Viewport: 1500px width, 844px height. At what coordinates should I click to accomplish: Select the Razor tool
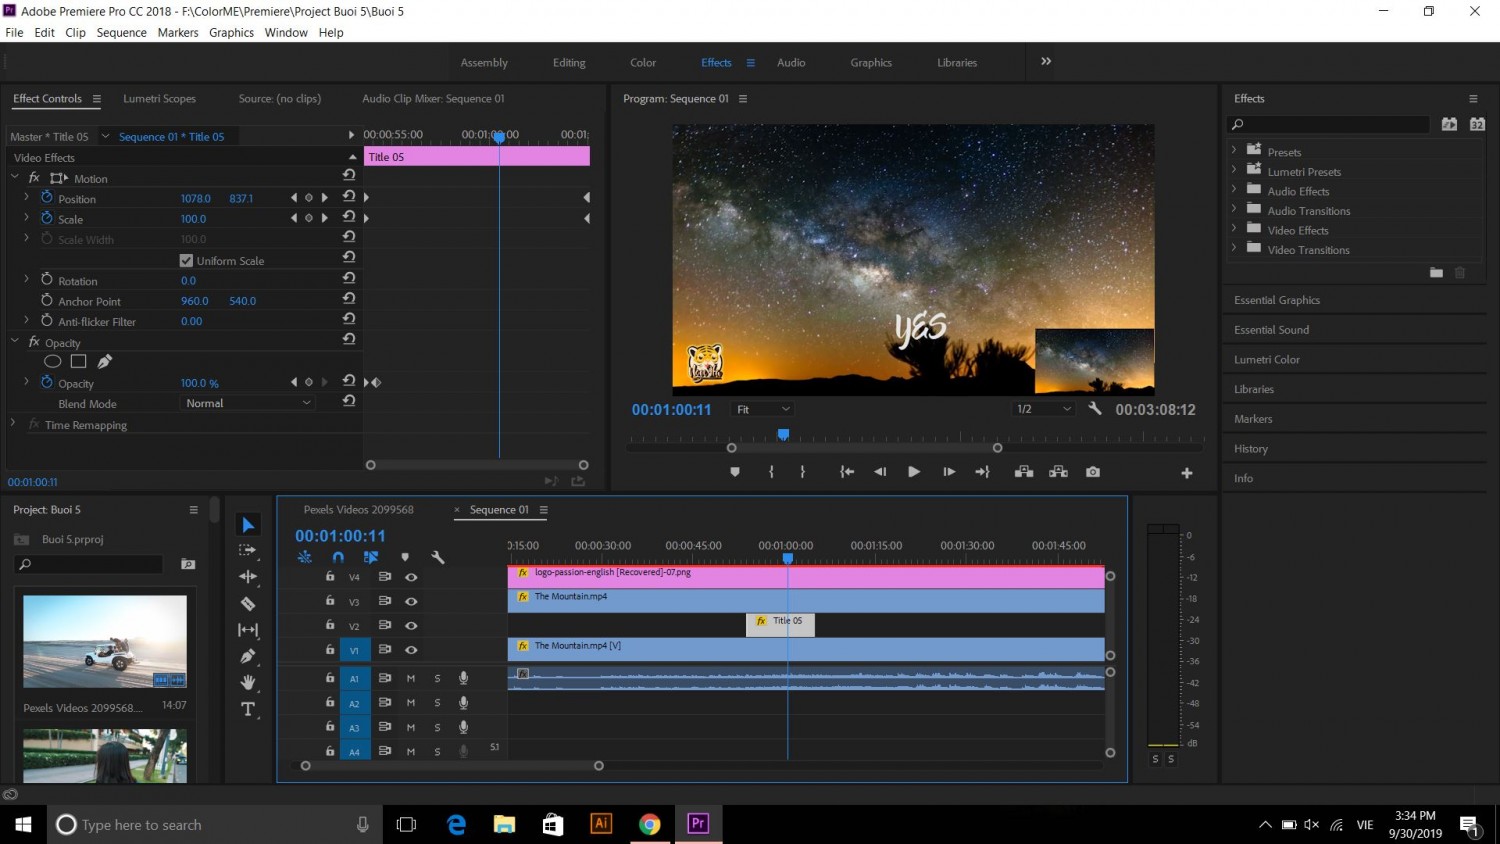(x=248, y=603)
